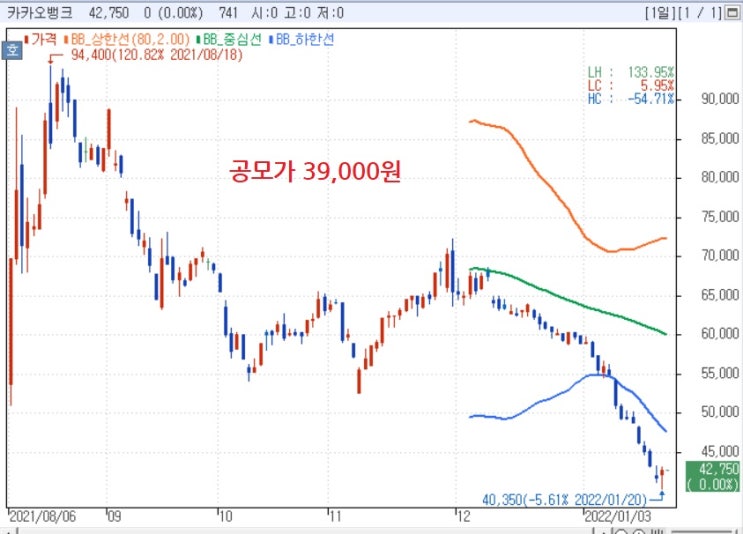This screenshot has width=743, height=534.
Task: Click the 2021/08/06 date axis label
Action: point(43,516)
